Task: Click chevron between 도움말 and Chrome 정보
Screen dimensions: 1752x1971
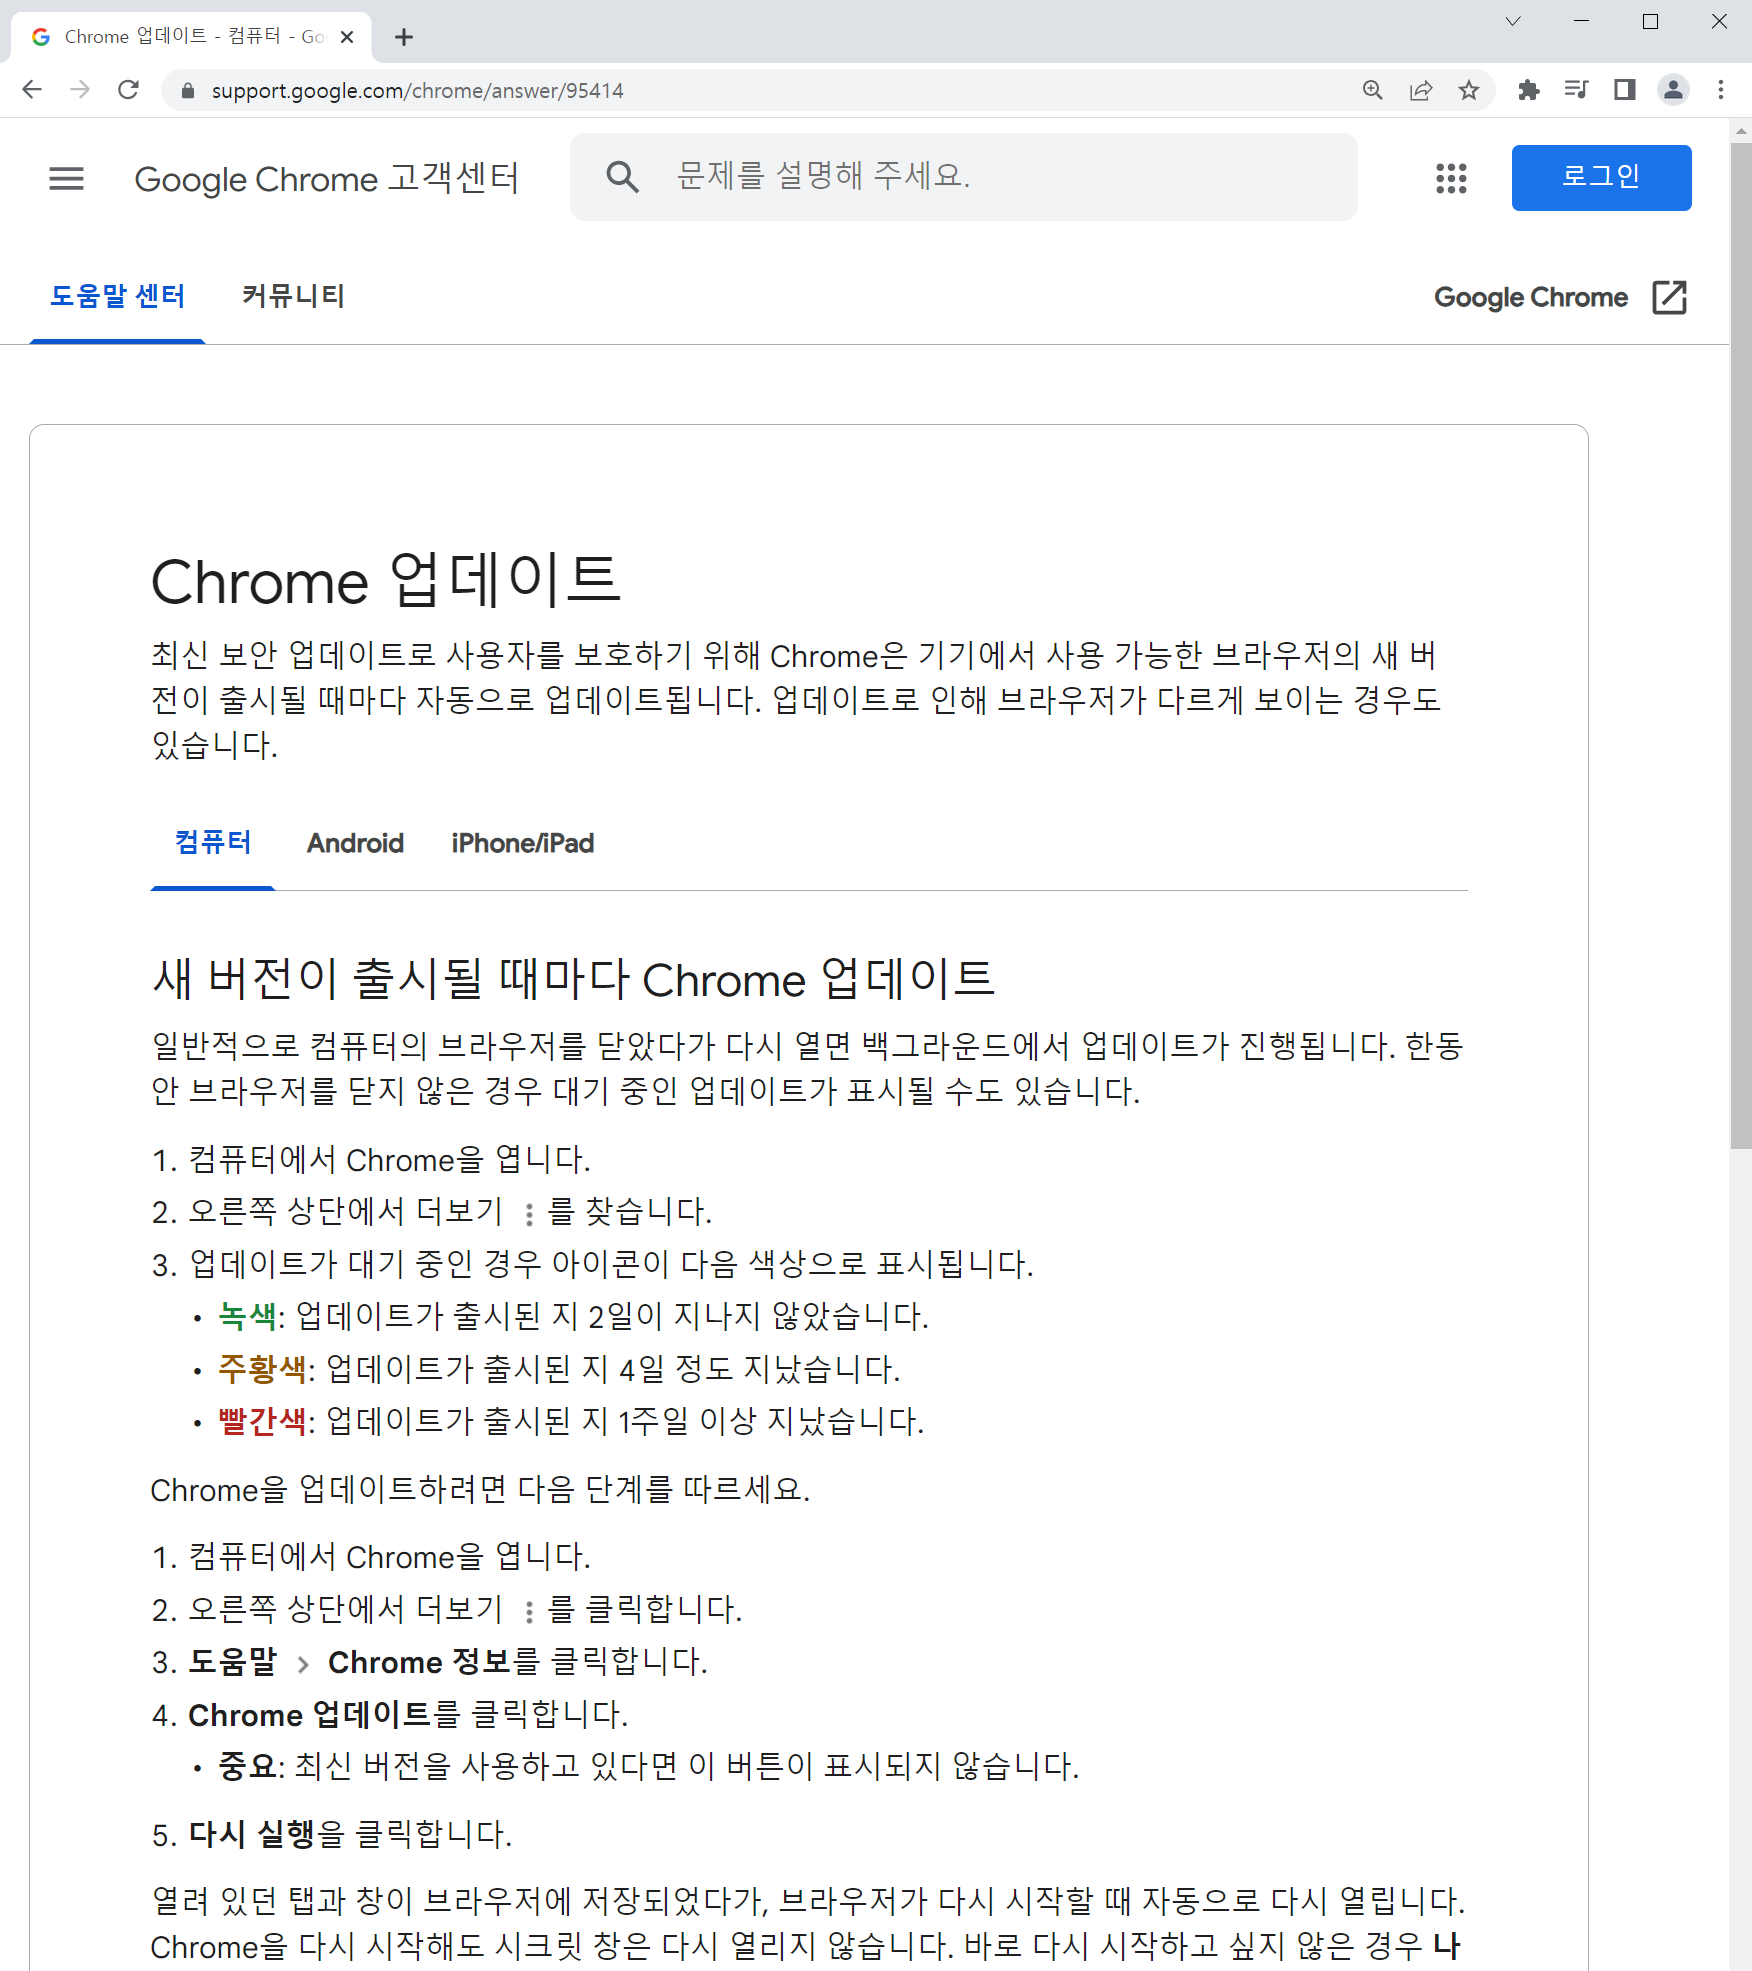Action: coord(303,1663)
